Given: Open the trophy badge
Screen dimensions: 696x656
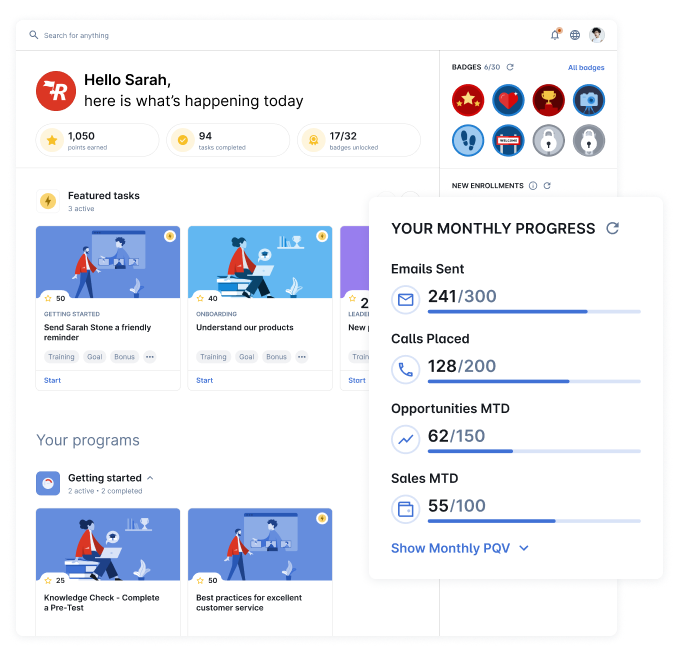Looking at the screenshot, I should tap(549, 100).
